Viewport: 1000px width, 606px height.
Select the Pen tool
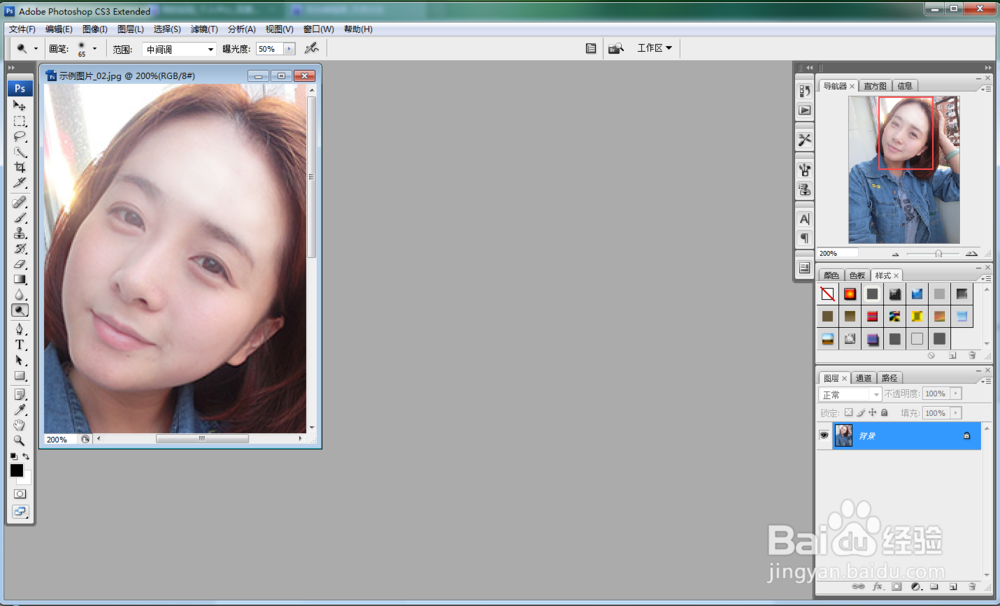20,329
